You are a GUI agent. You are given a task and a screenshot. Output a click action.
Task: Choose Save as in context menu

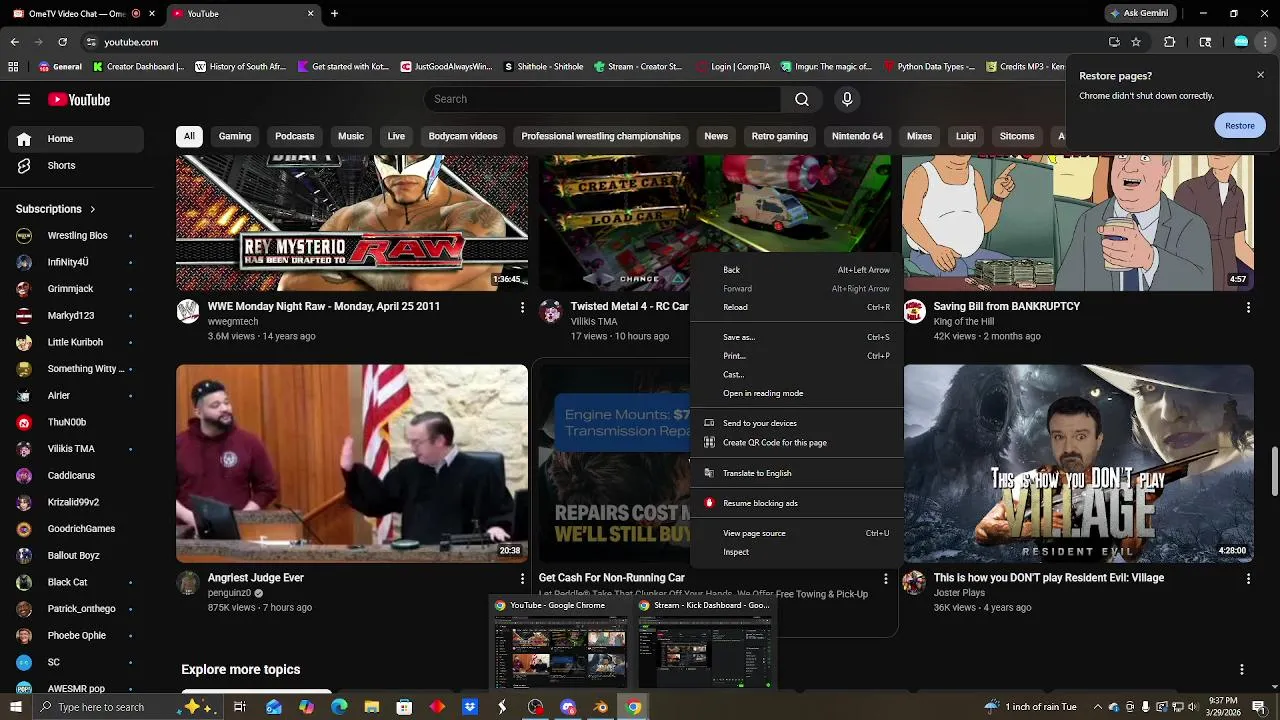point(796,338)
